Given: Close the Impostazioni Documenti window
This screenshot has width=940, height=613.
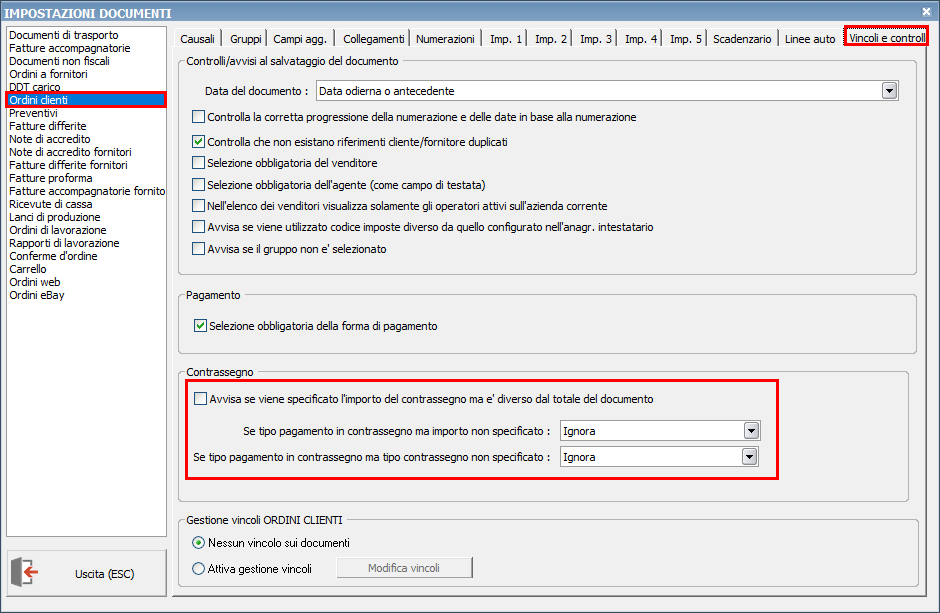Looking at the screenshot, I should click(x=926, y=11).
